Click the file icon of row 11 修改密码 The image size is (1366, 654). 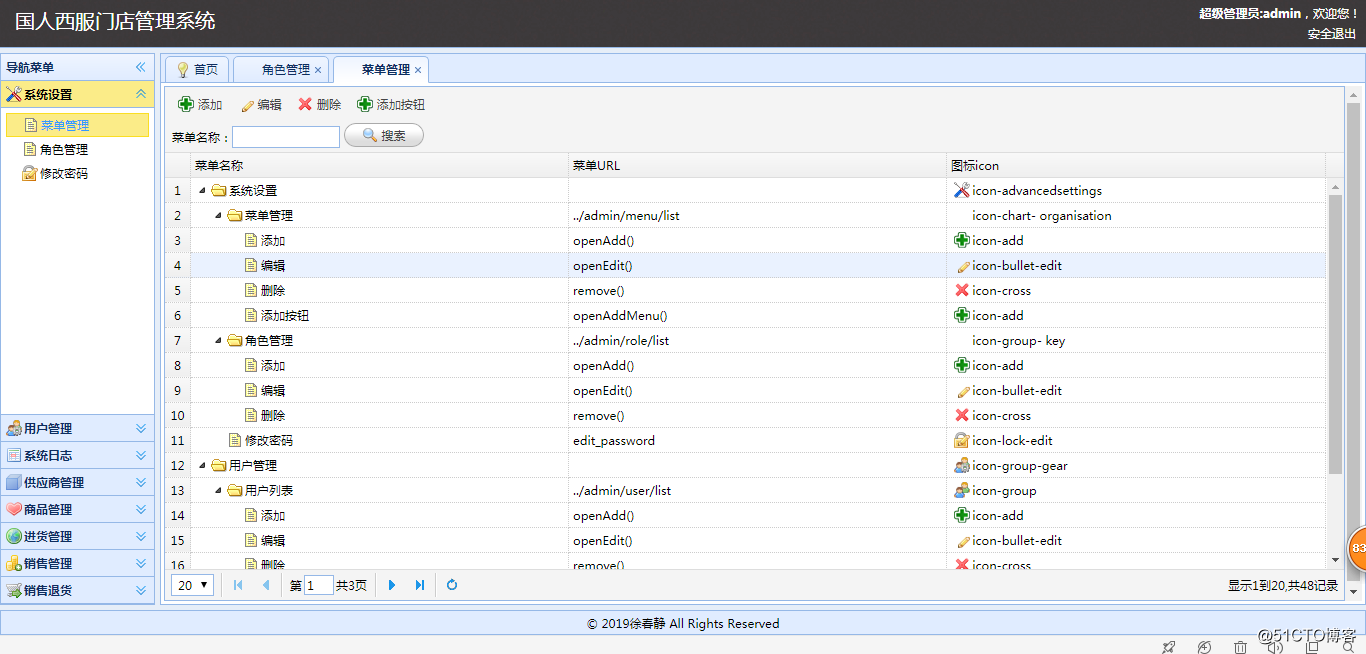pyautogui.click(x=235, y=440)
